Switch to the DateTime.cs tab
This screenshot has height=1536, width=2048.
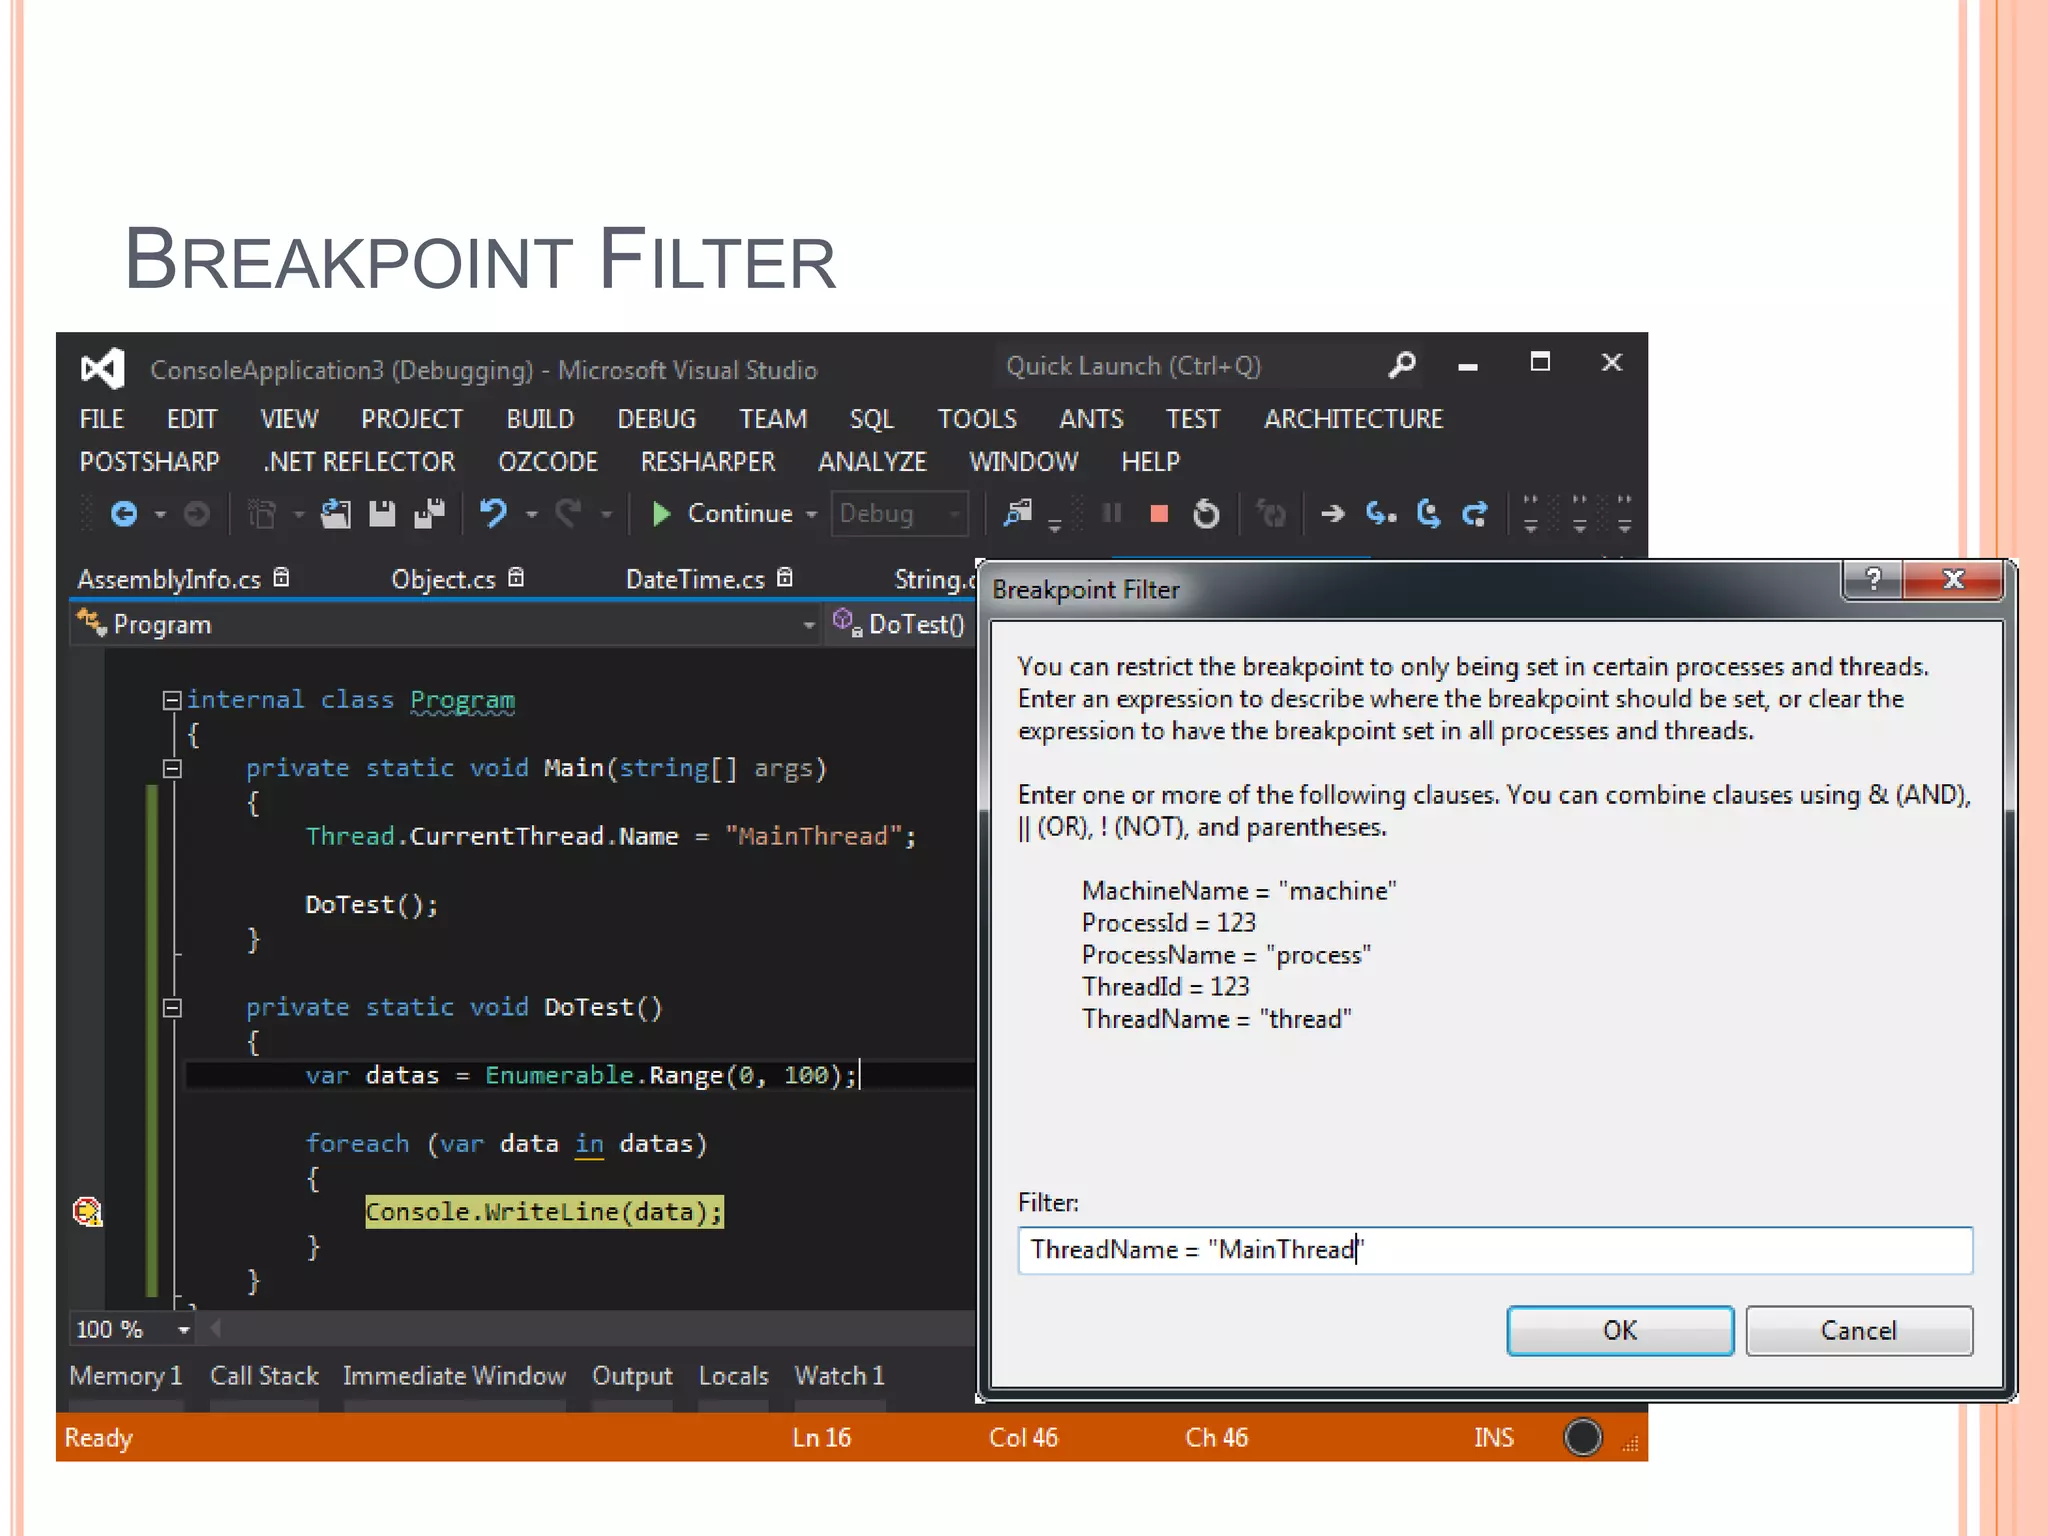695,579
